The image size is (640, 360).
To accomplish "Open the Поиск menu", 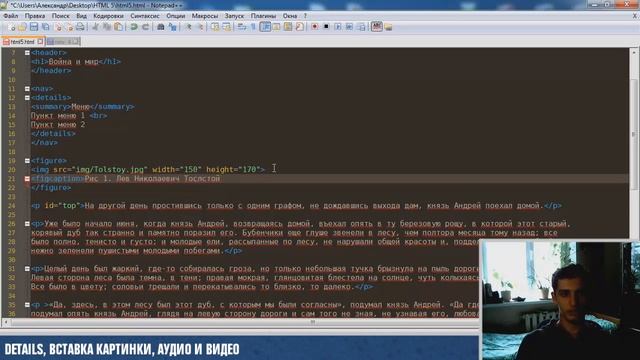I will click(x=60, y=16).
